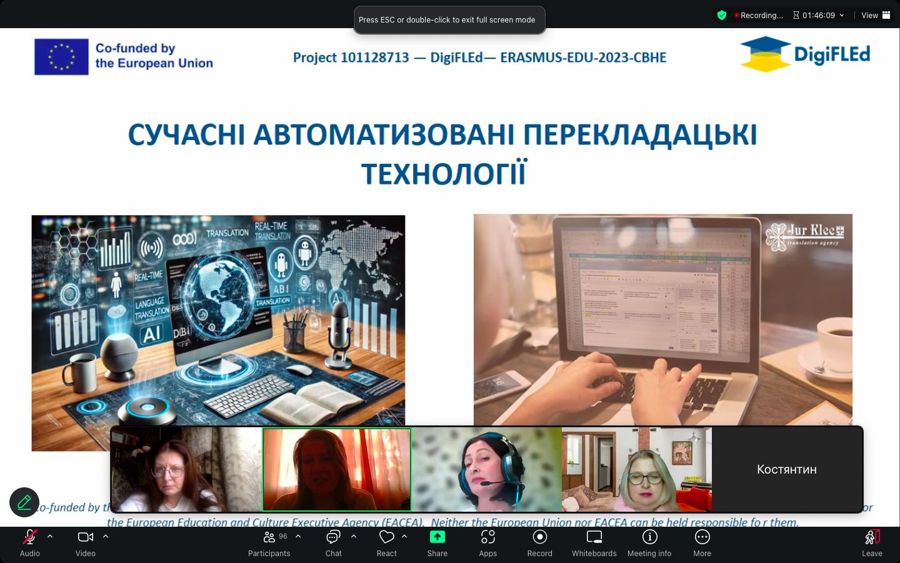Screen dimensions: 900x563
Task: Open video settings caret beside Video
Action: coord(105,537)
